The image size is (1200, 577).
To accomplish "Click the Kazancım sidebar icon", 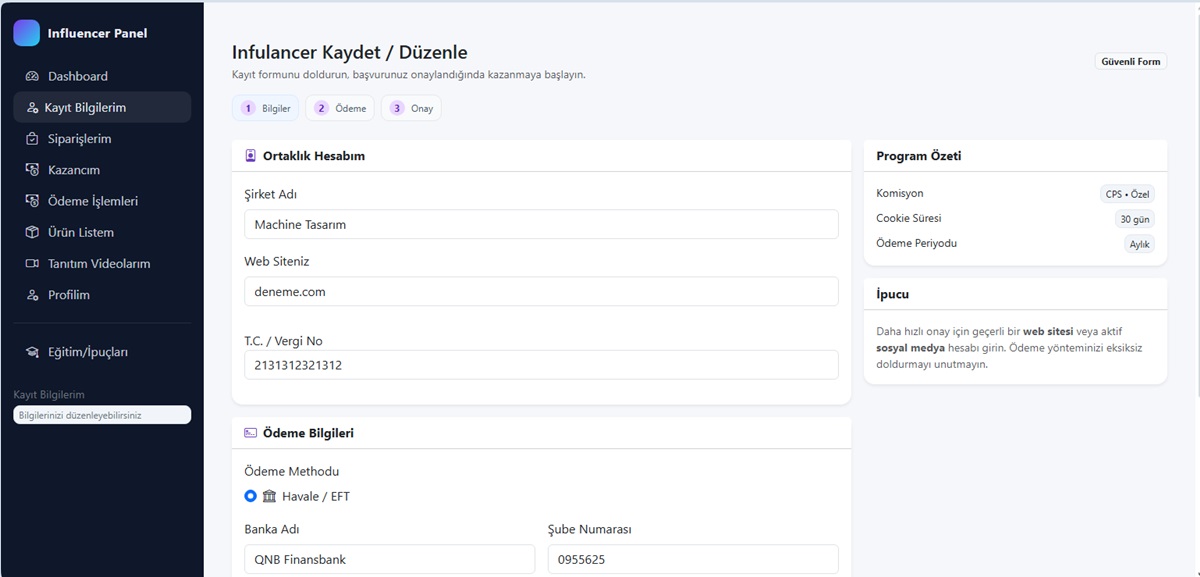I will 32,170.
